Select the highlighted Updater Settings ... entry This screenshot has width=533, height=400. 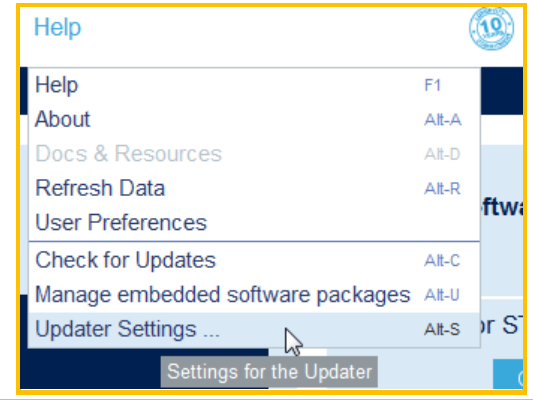(x=254, y=329)
